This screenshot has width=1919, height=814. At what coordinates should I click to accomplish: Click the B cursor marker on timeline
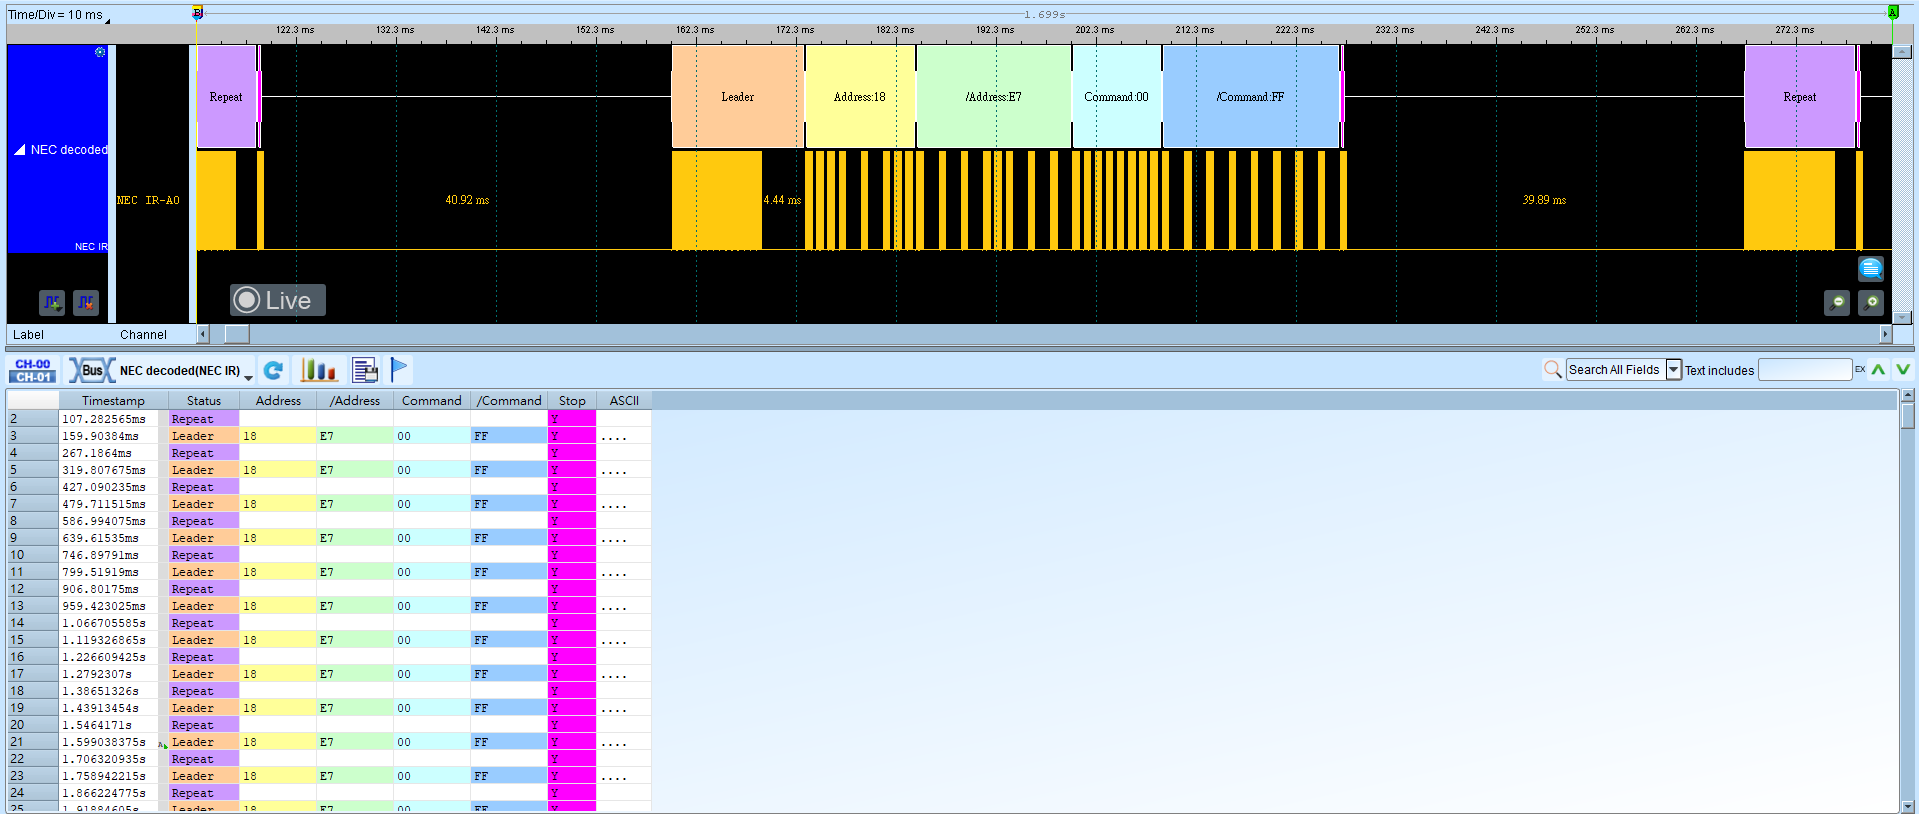[197, 13]
